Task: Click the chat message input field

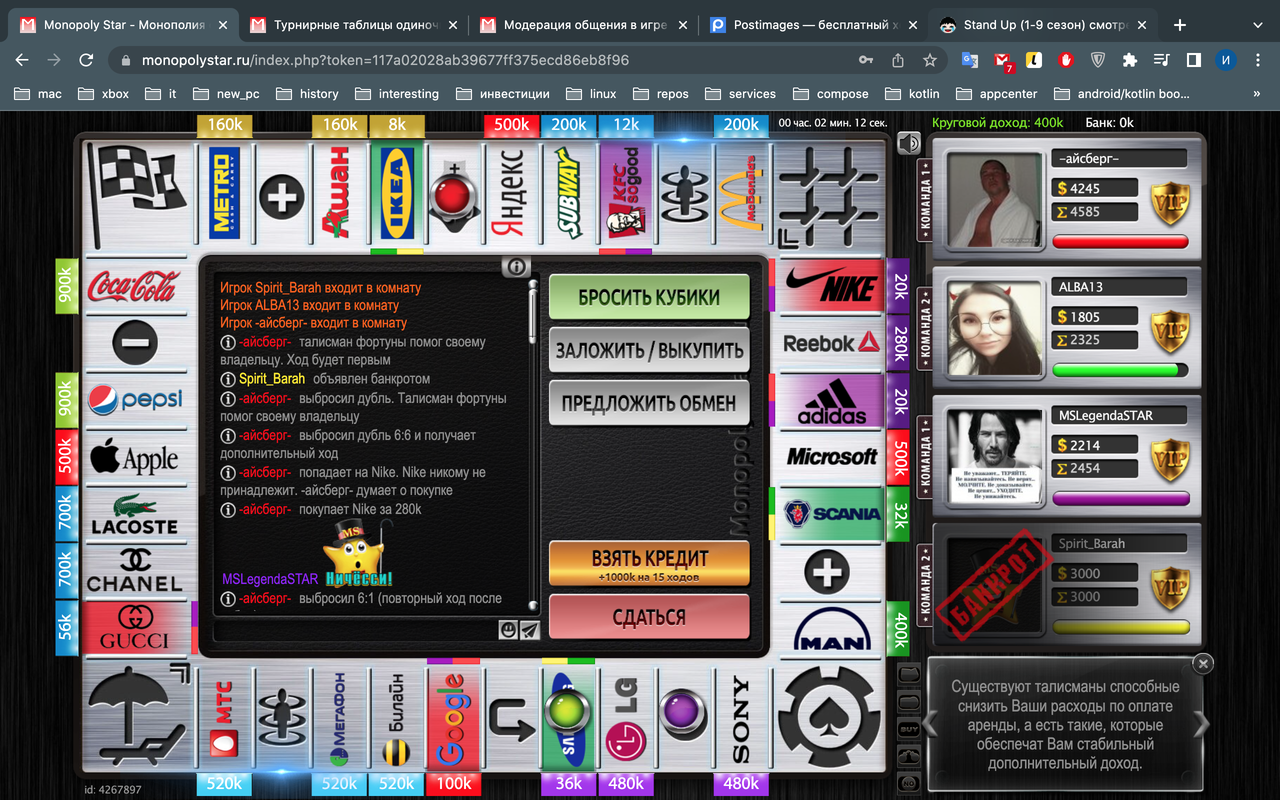Action: (356, 630)
